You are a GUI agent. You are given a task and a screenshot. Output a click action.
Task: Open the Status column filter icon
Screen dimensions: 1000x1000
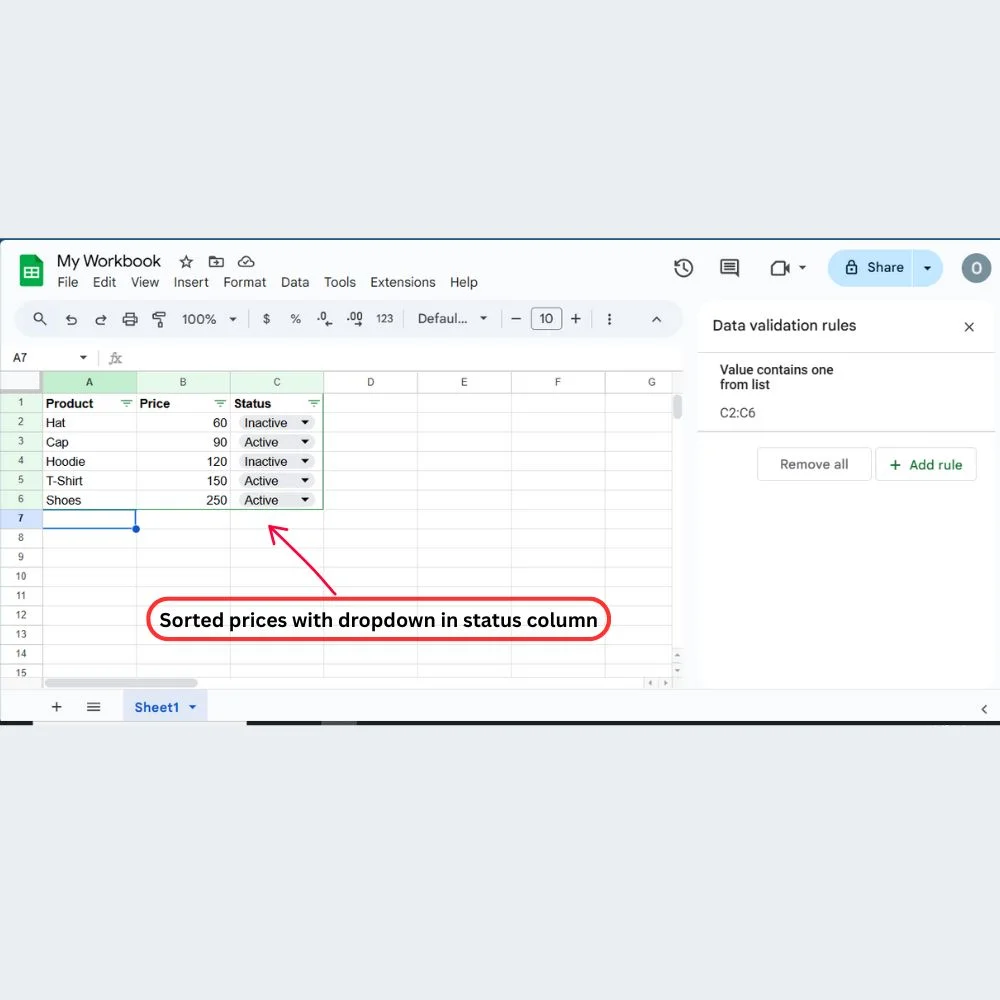(x=314, y=403)
